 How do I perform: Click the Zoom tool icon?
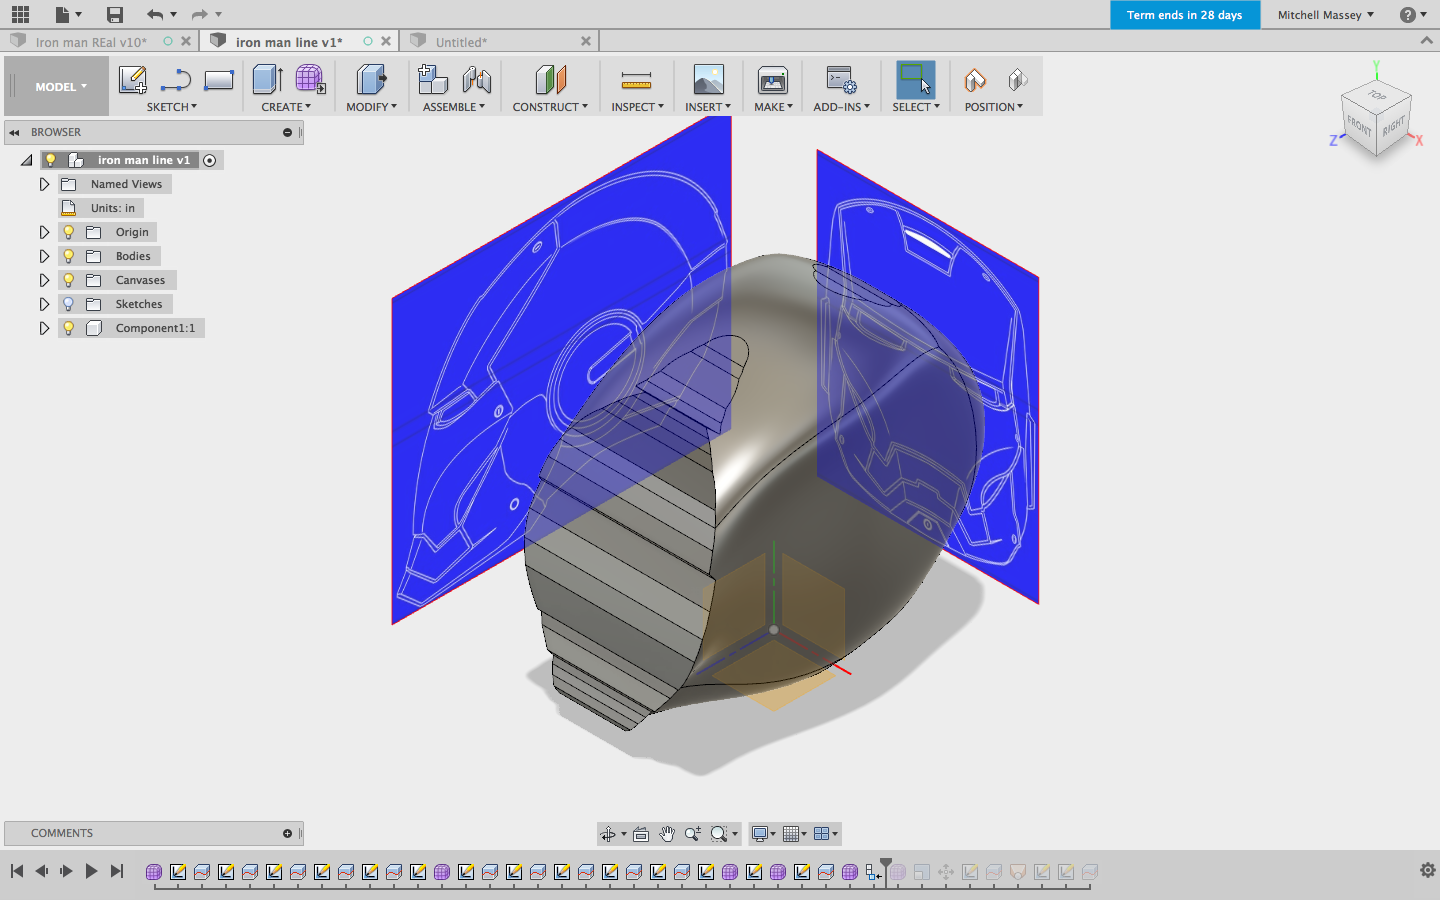(x=692, y=834)
